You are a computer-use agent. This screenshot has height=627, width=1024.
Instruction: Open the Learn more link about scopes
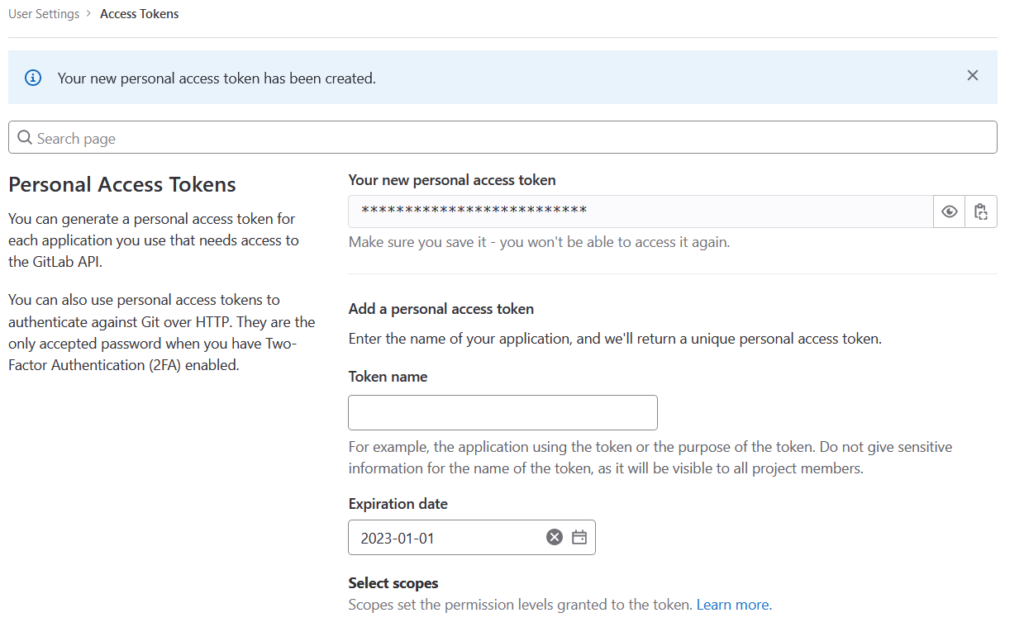pos(734,605)
